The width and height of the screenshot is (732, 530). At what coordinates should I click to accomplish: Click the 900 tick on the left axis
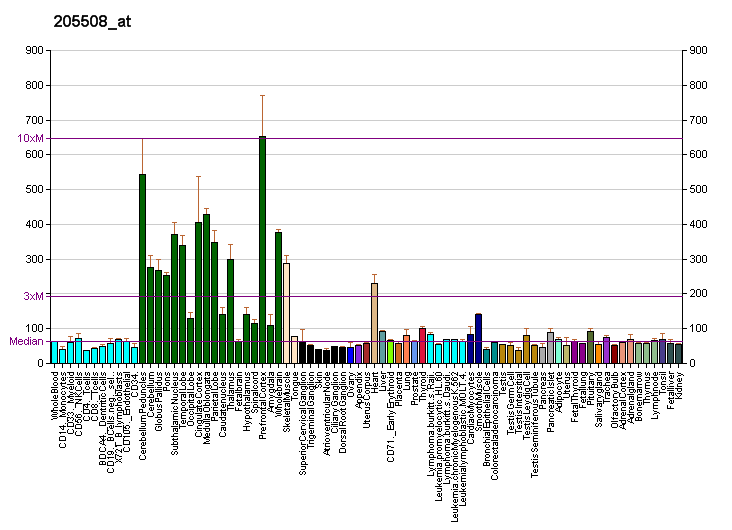(34, 50)
